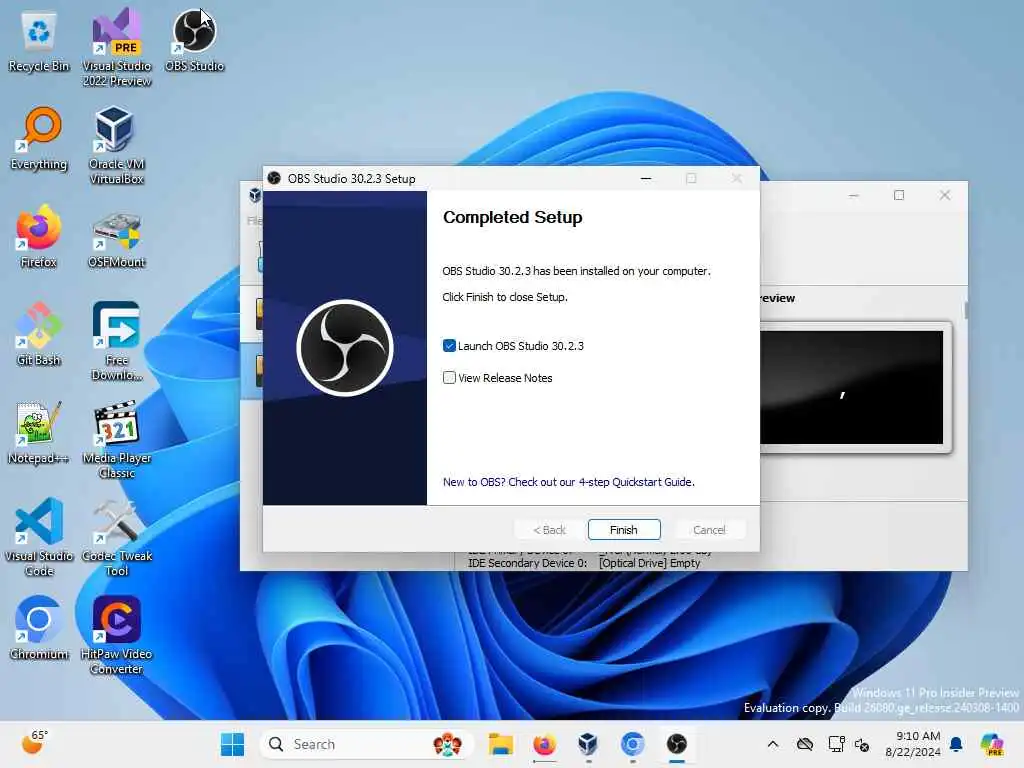The image size is (1024, 768).
Task: Open OBS Studio desktop shortcut
Action: click(x=195, y=40)
